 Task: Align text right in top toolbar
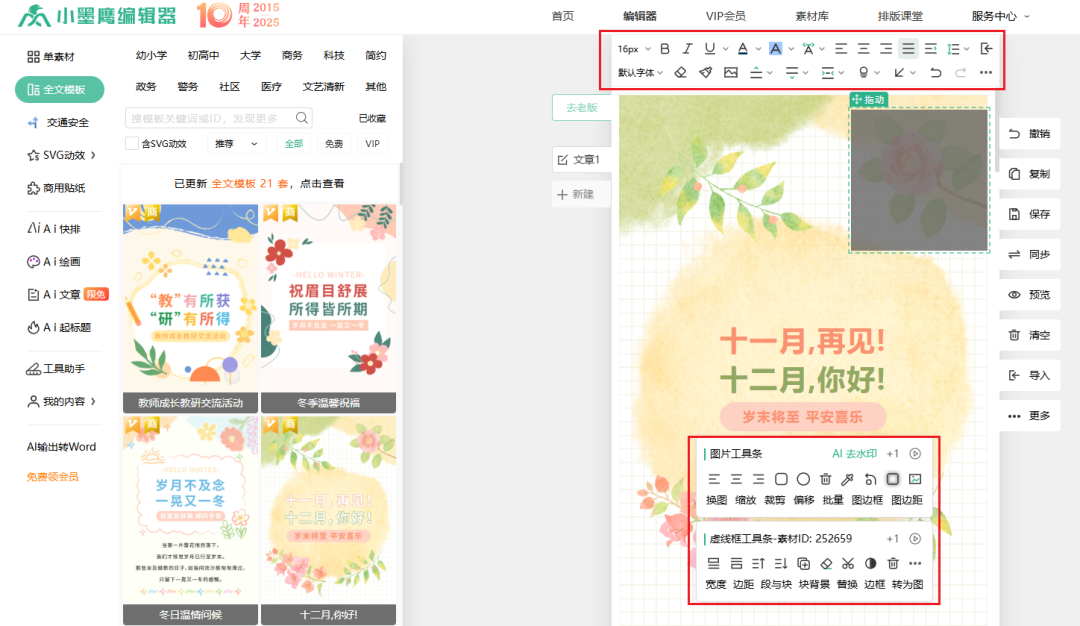[x=886, y=49]
